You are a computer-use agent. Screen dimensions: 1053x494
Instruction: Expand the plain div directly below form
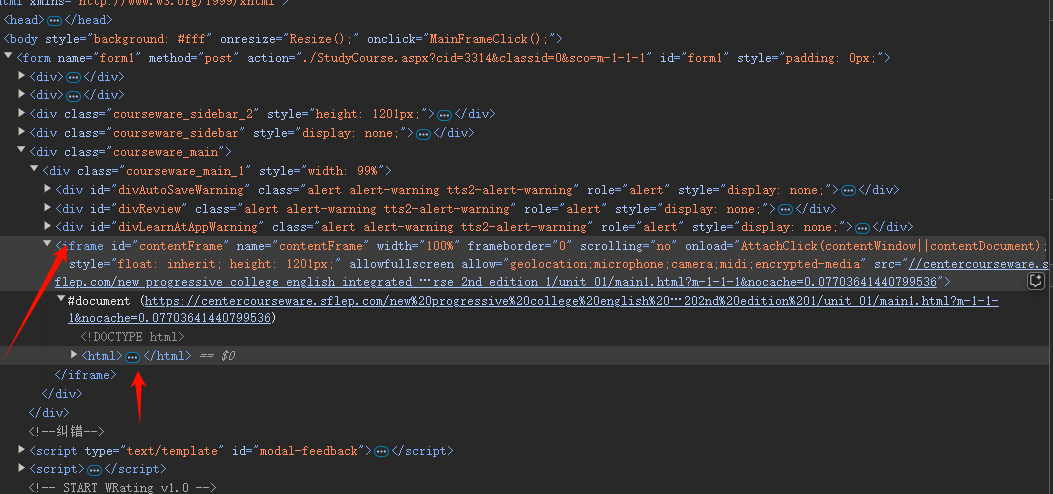(21, 75)
